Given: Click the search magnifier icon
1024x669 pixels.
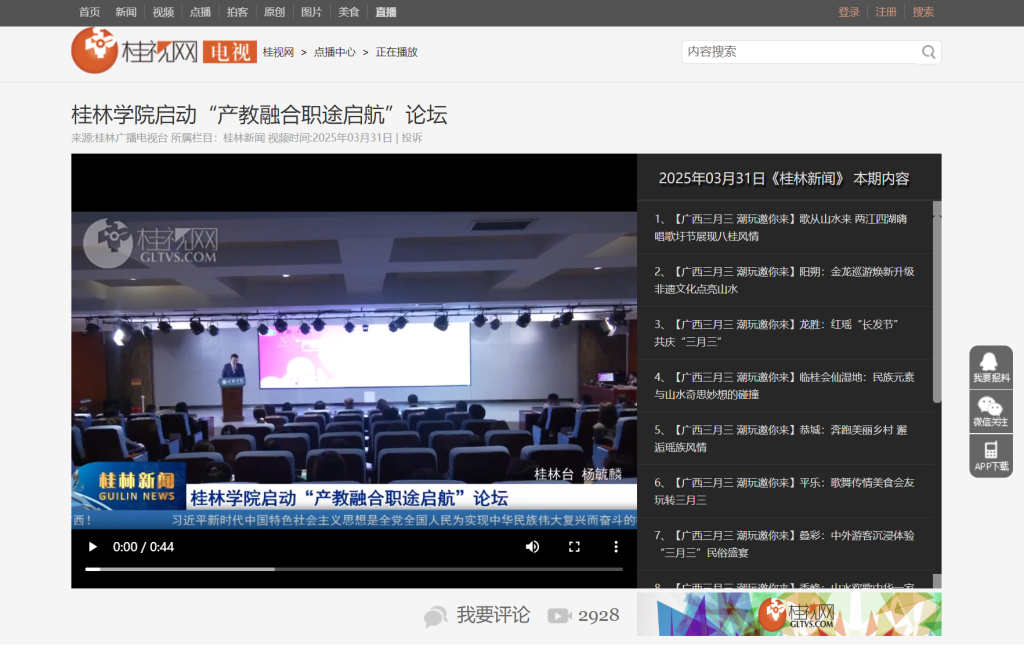Looking at the screenshot, I should tap(928, 52).
